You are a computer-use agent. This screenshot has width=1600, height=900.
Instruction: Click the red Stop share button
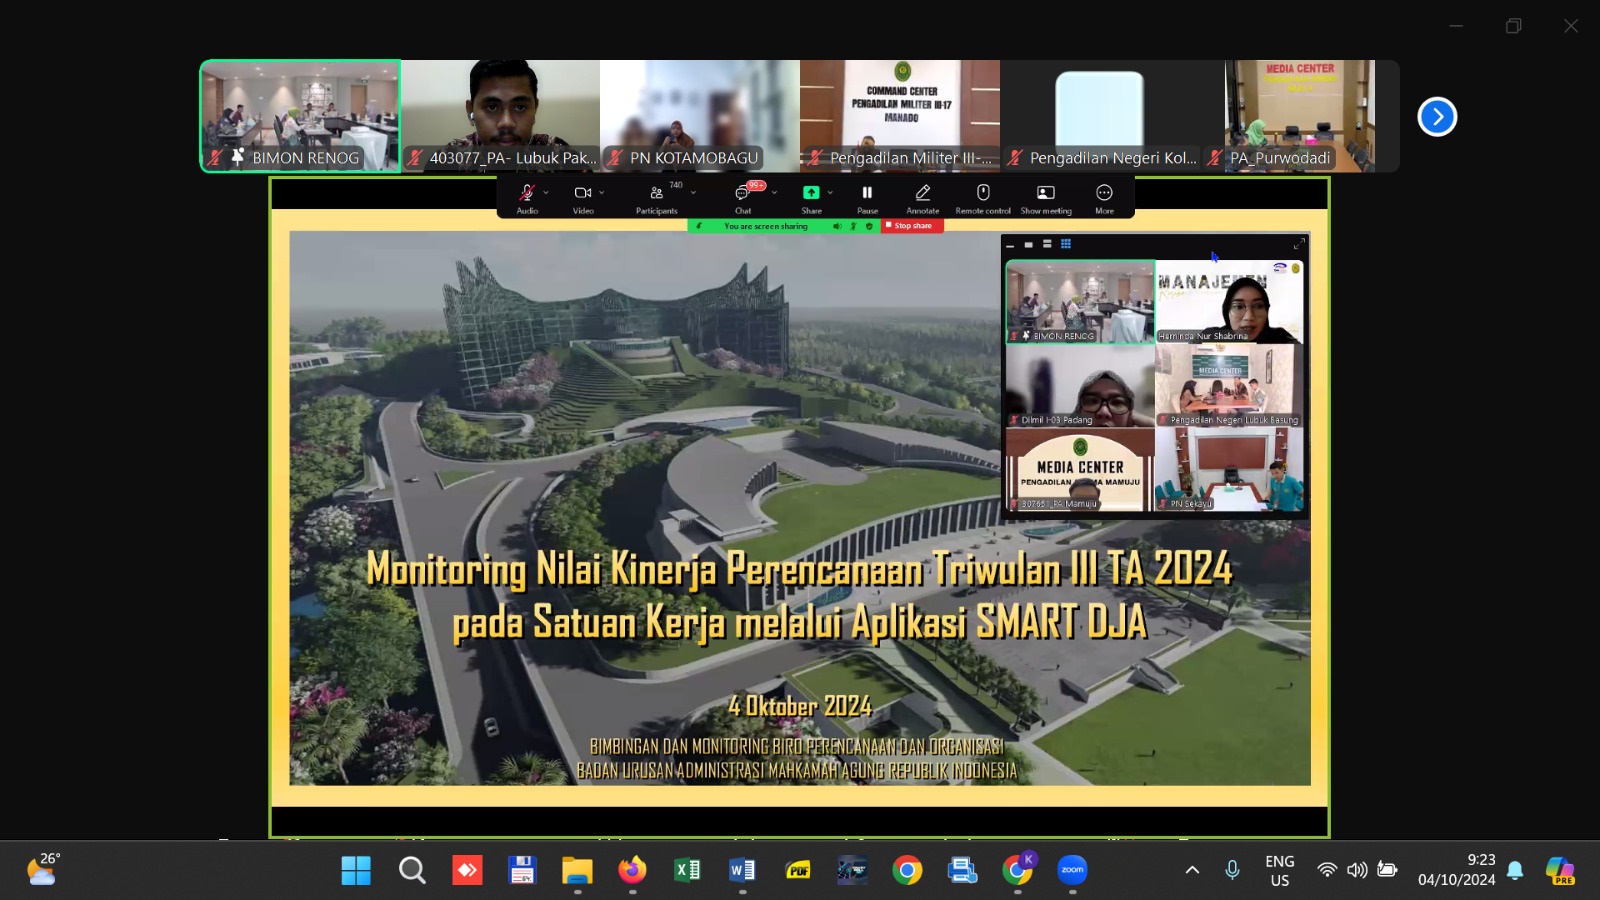[x=912, y=226]
